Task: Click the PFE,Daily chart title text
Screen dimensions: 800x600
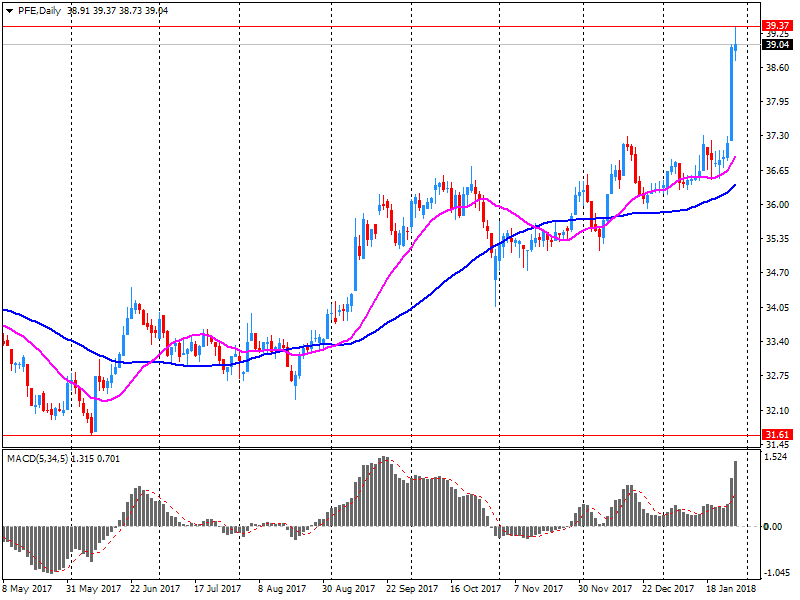Action: pyautogui.click(x=40, y=10)
